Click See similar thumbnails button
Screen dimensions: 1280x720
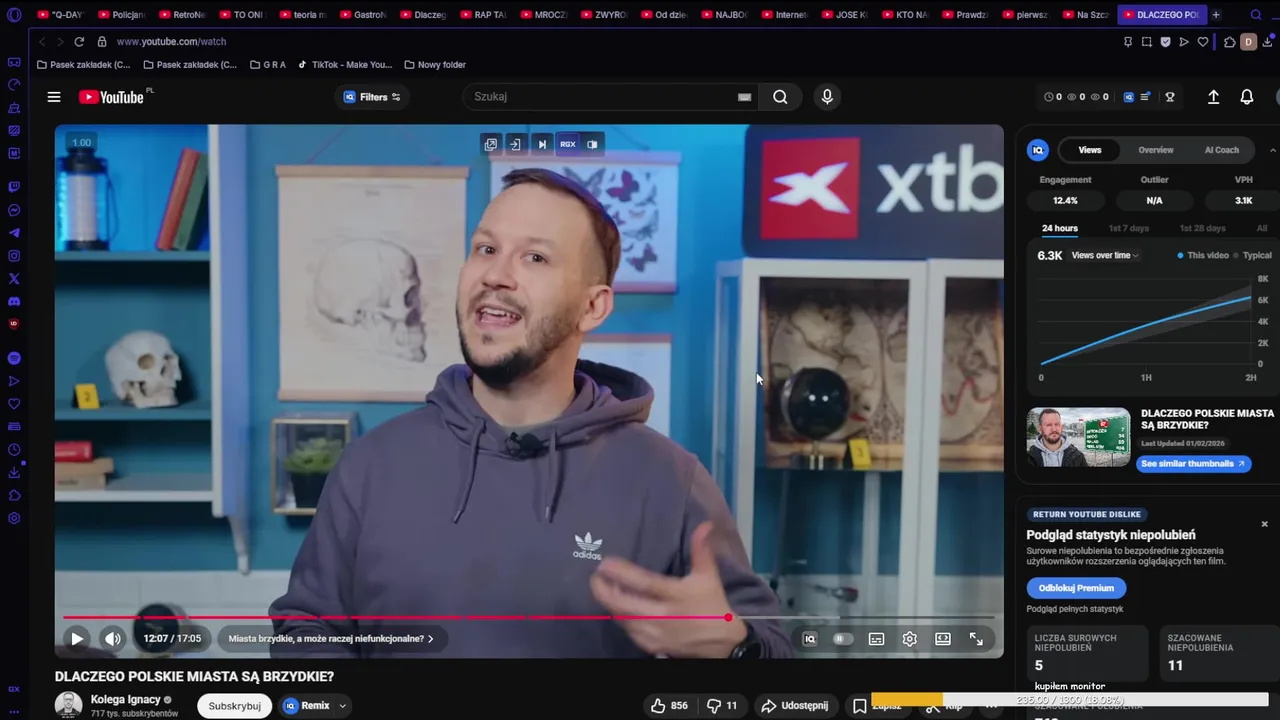point(1193,463)
